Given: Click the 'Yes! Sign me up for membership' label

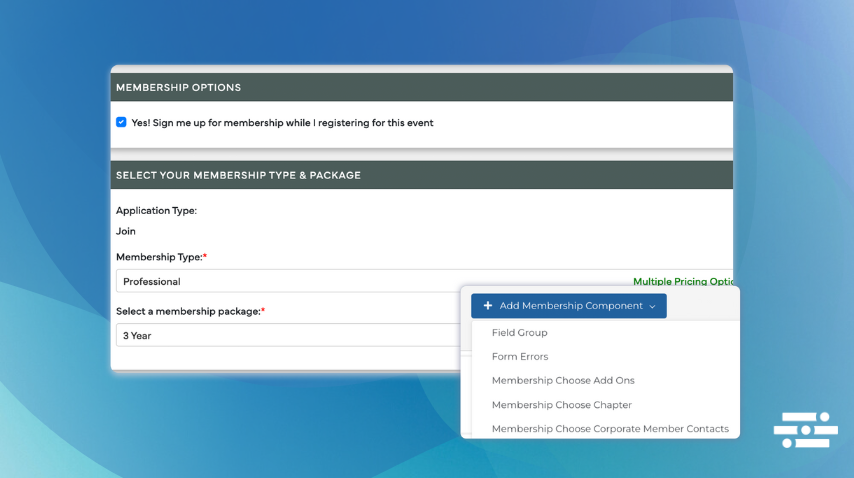Looking at the screenshot, I should [282, 123].
